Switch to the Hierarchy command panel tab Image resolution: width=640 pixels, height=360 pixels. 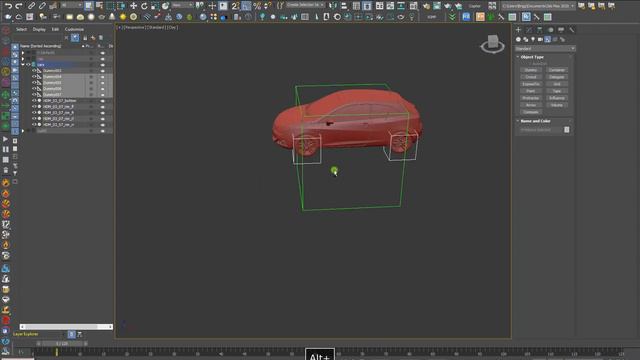click(x=540, y=30)
